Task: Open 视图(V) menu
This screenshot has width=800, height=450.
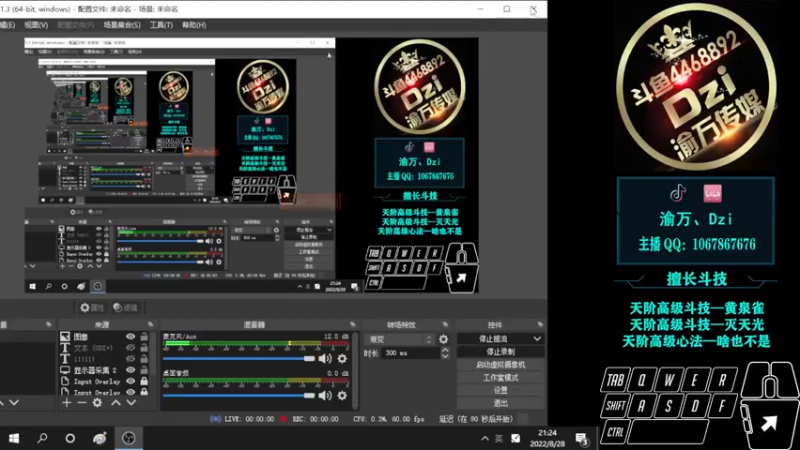Action: [x=36, y=25]
